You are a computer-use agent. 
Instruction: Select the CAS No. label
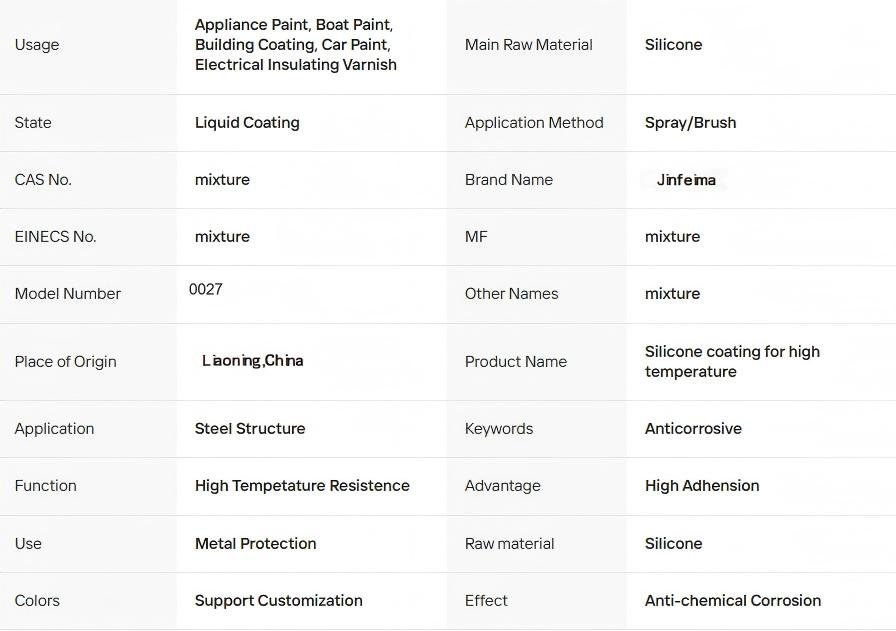pyautogui.click(x=43, y=180)
